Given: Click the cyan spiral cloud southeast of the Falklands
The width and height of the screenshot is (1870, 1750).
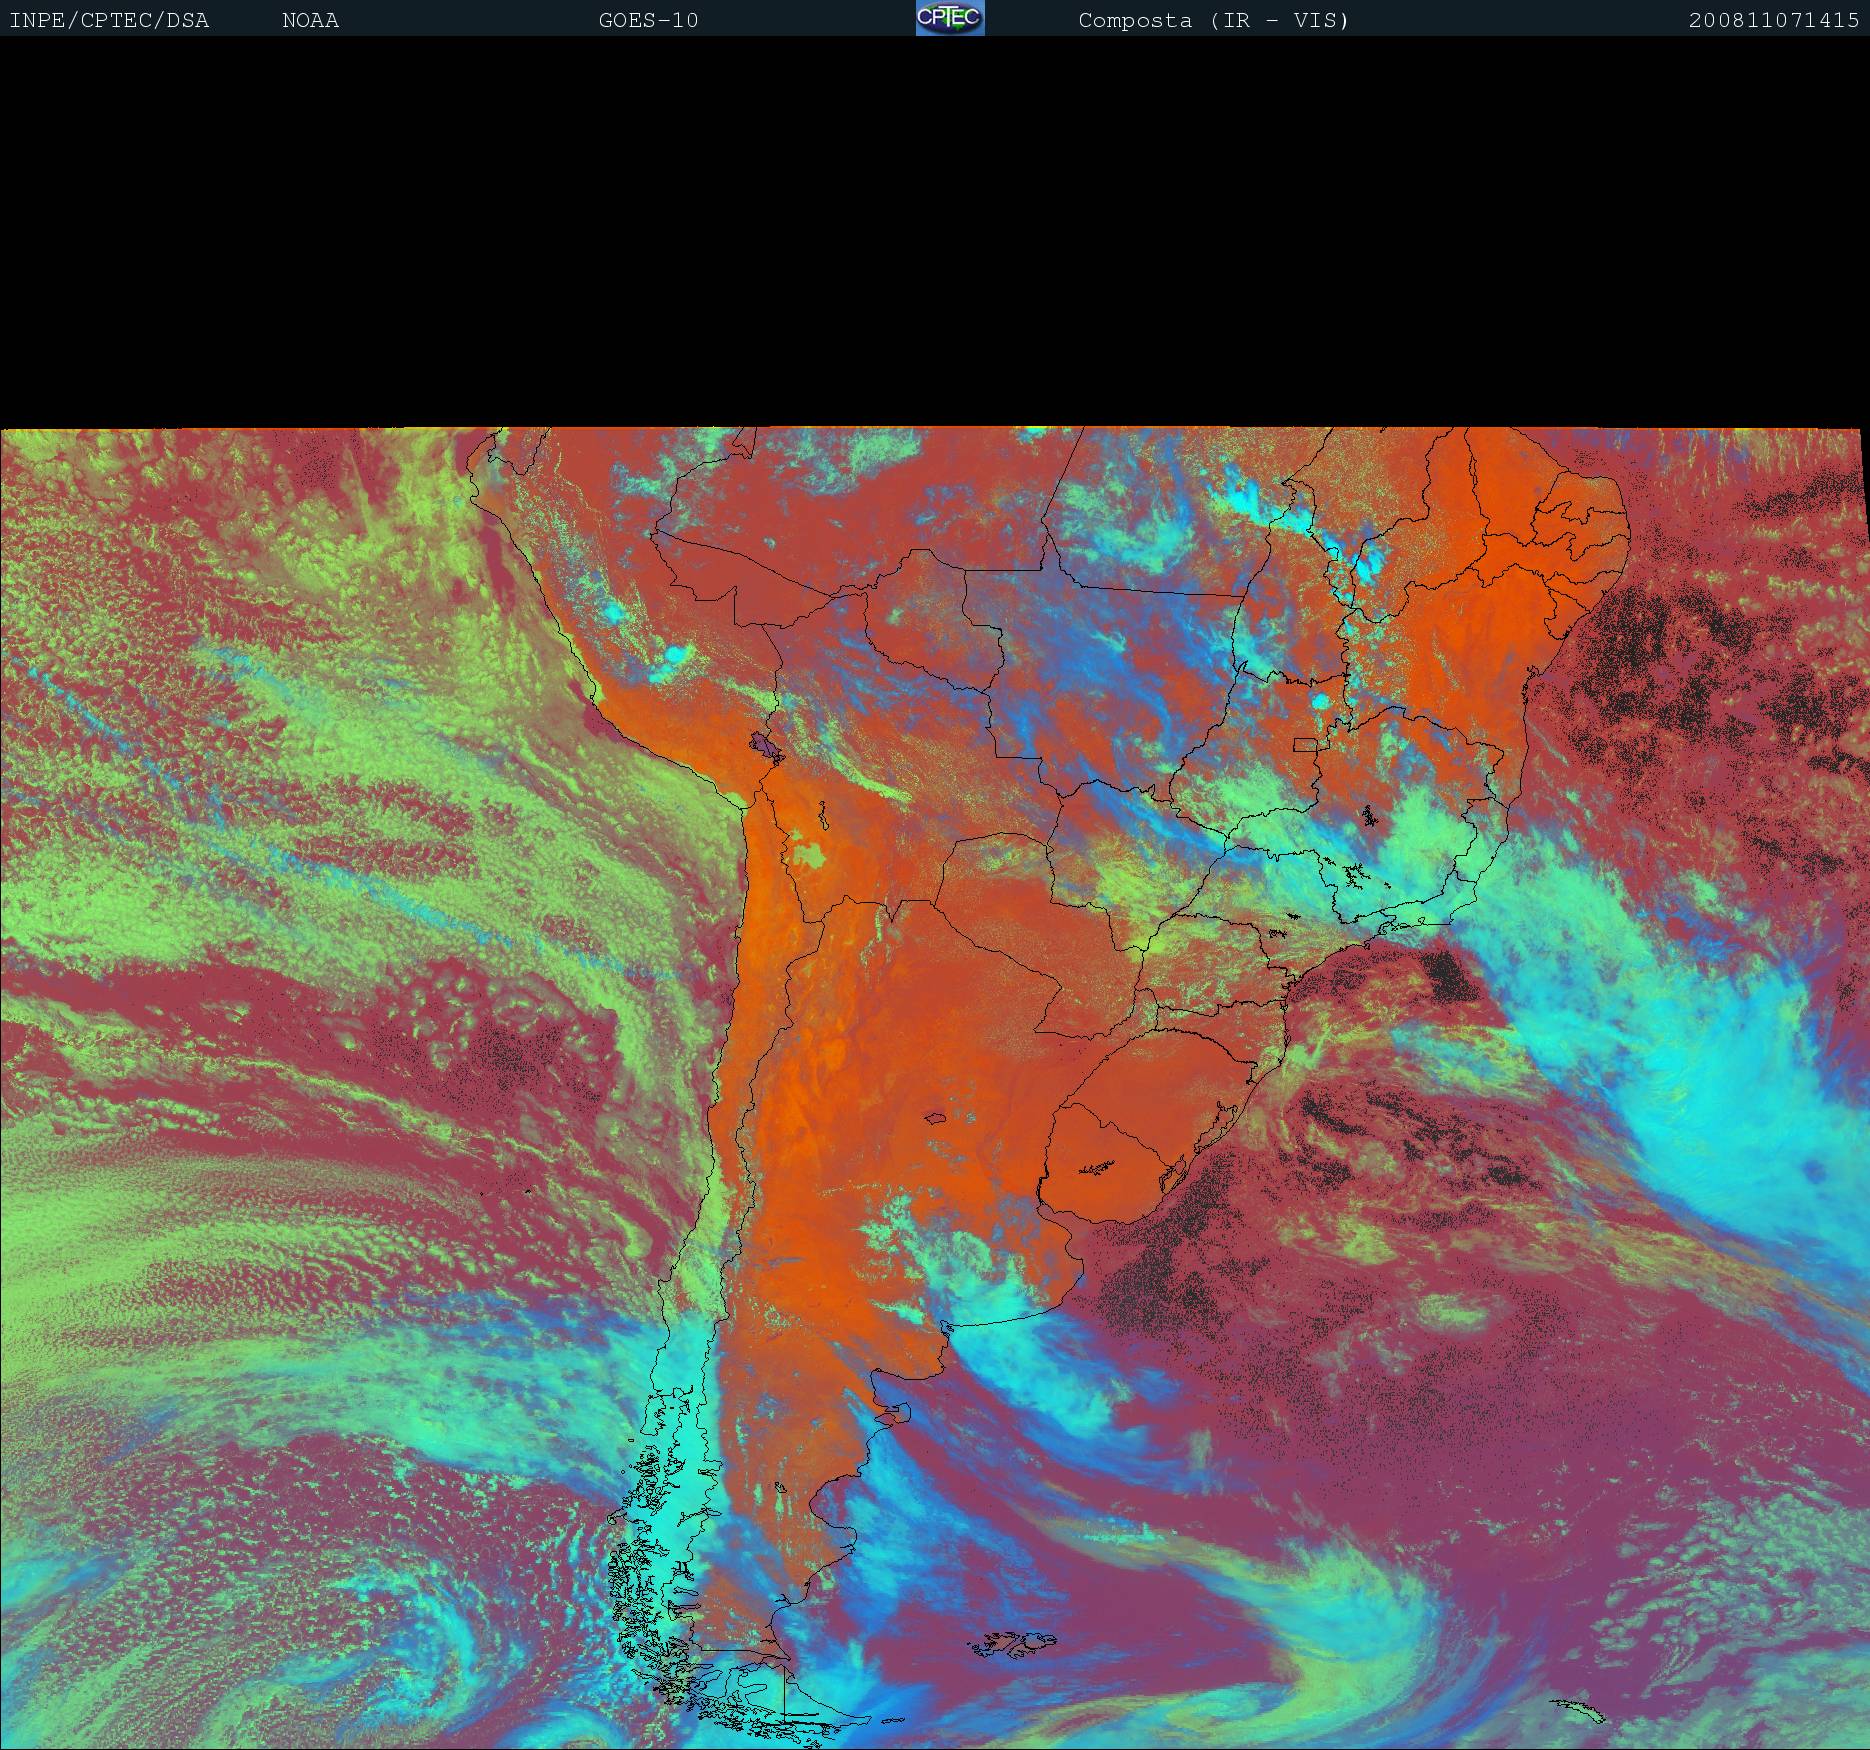Looking at the screenshot, I should click(1350, 1620).
